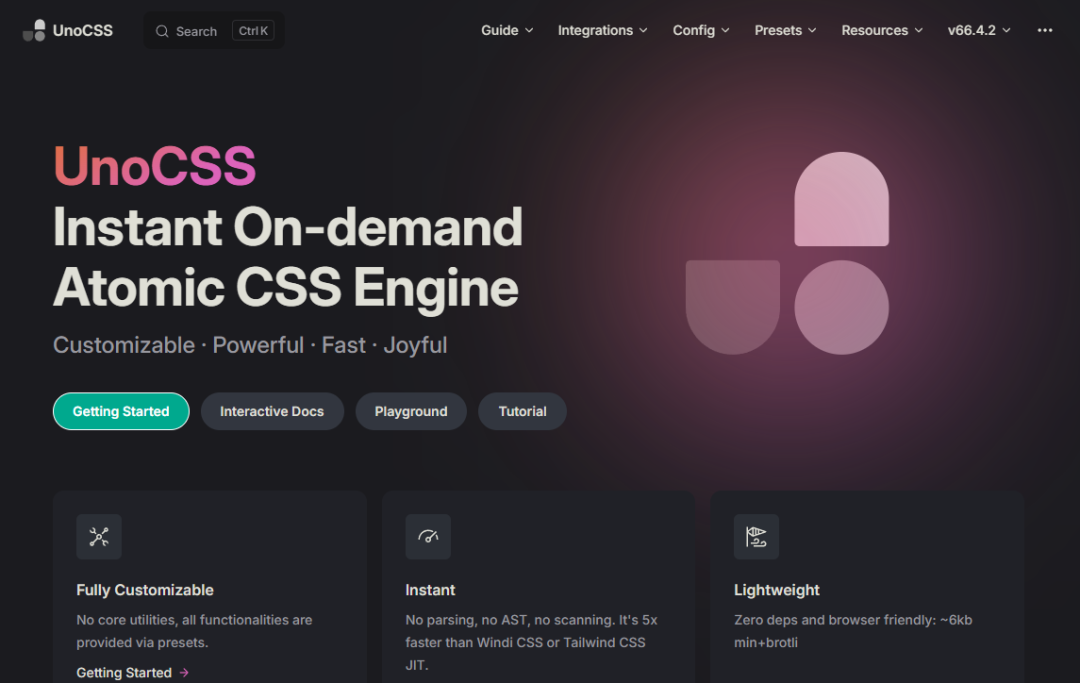Open the Interactive Docs button
This screenshot has width=1080, height=683.
[272, 411]
